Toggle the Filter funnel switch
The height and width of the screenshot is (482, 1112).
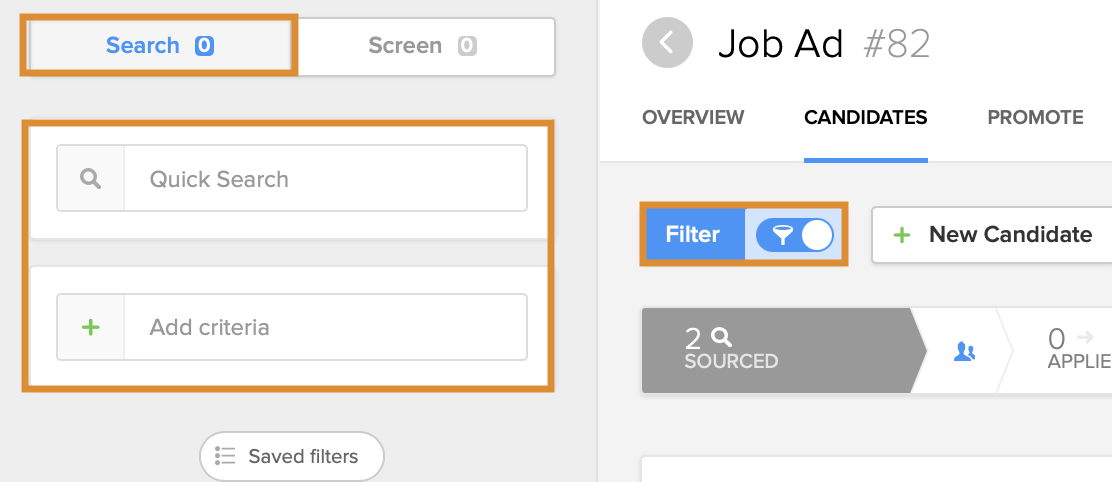(x=794, y=235)
